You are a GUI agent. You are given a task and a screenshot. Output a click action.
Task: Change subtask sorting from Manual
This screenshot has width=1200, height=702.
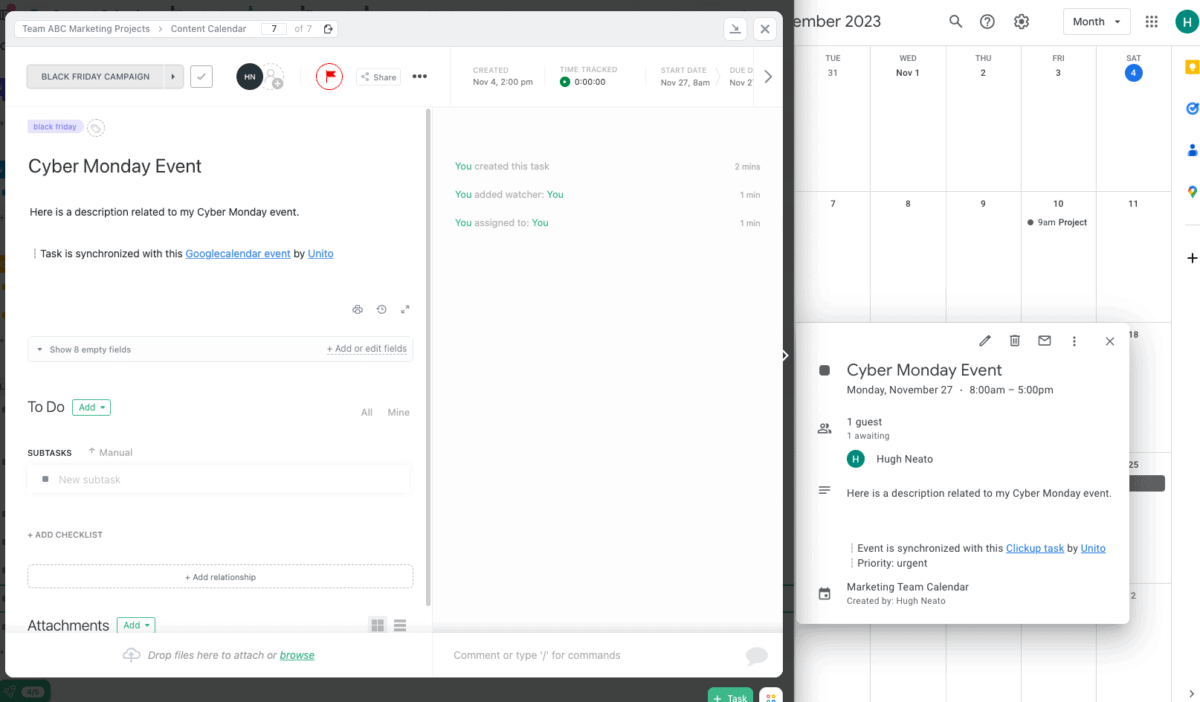pyautogui.click(x=110, y=452)
